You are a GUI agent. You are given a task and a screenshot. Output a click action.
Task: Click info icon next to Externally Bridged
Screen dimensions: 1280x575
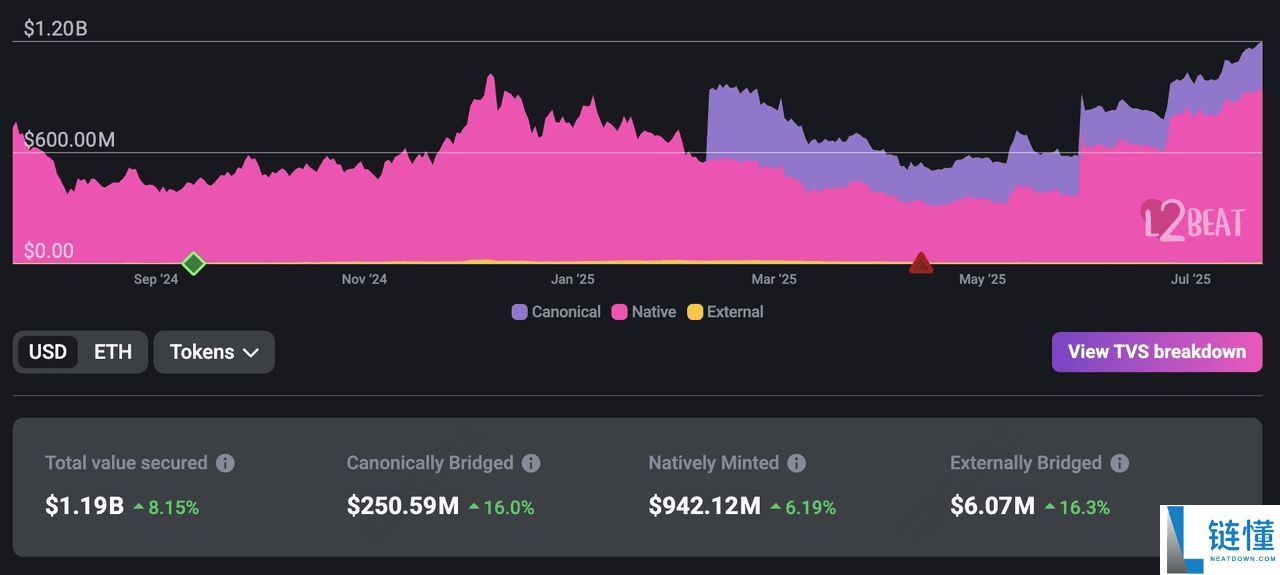coord(1119,463)
